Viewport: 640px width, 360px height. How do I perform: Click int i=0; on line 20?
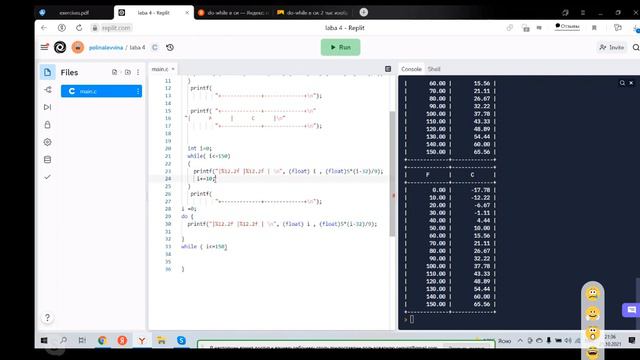pyautogui.click(x=200, y=148)
